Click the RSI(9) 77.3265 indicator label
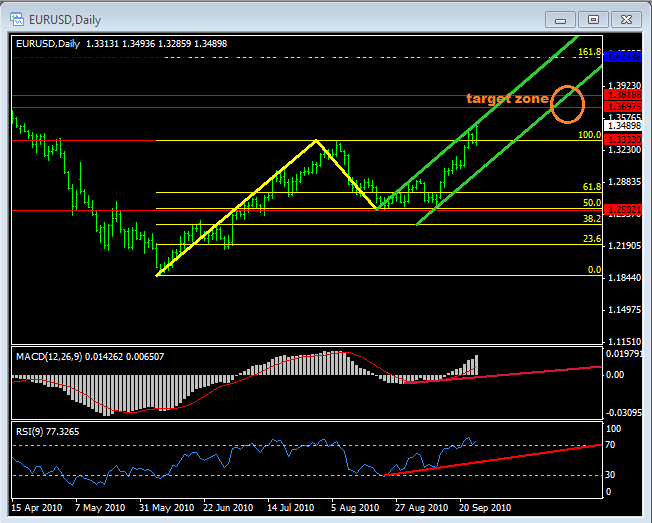The width and height of the screenshot is (652, 523). 47,432
